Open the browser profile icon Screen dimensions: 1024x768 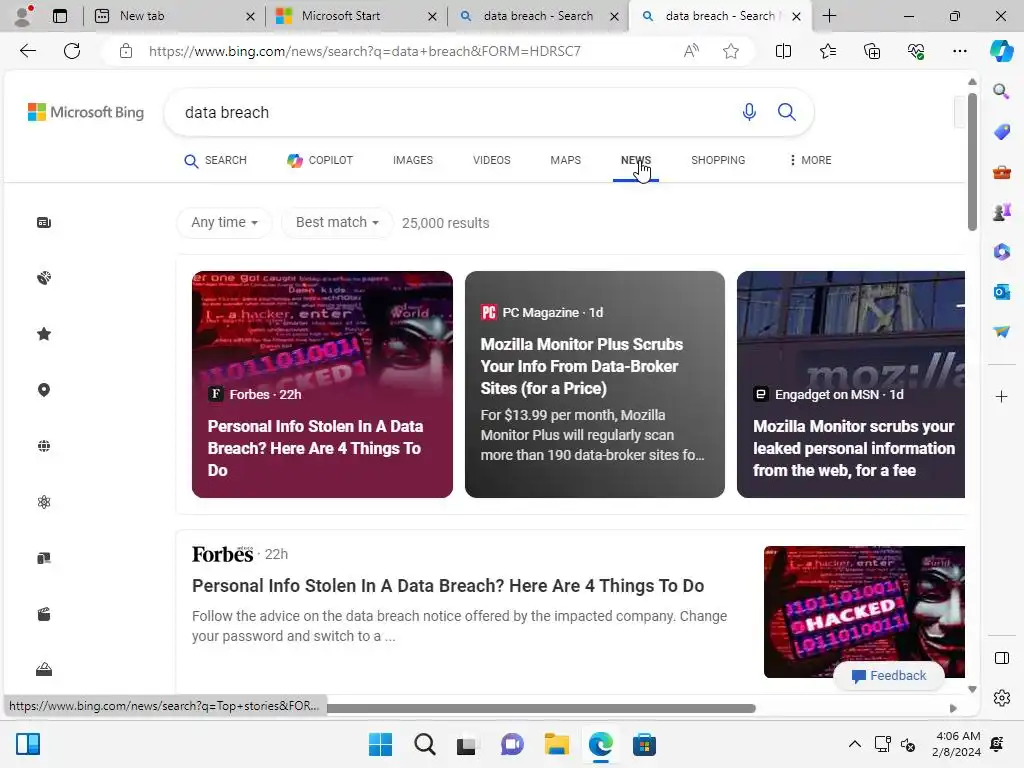click(x=23, y=16)
